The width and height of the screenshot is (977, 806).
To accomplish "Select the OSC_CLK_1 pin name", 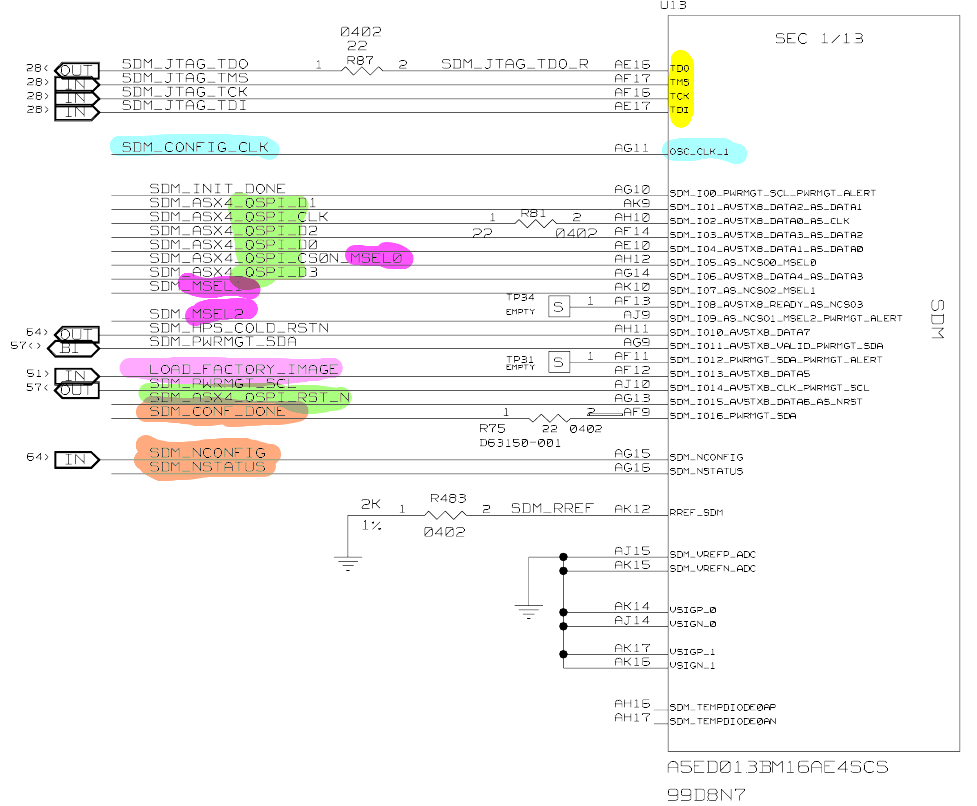I will (x=699, y=151).
